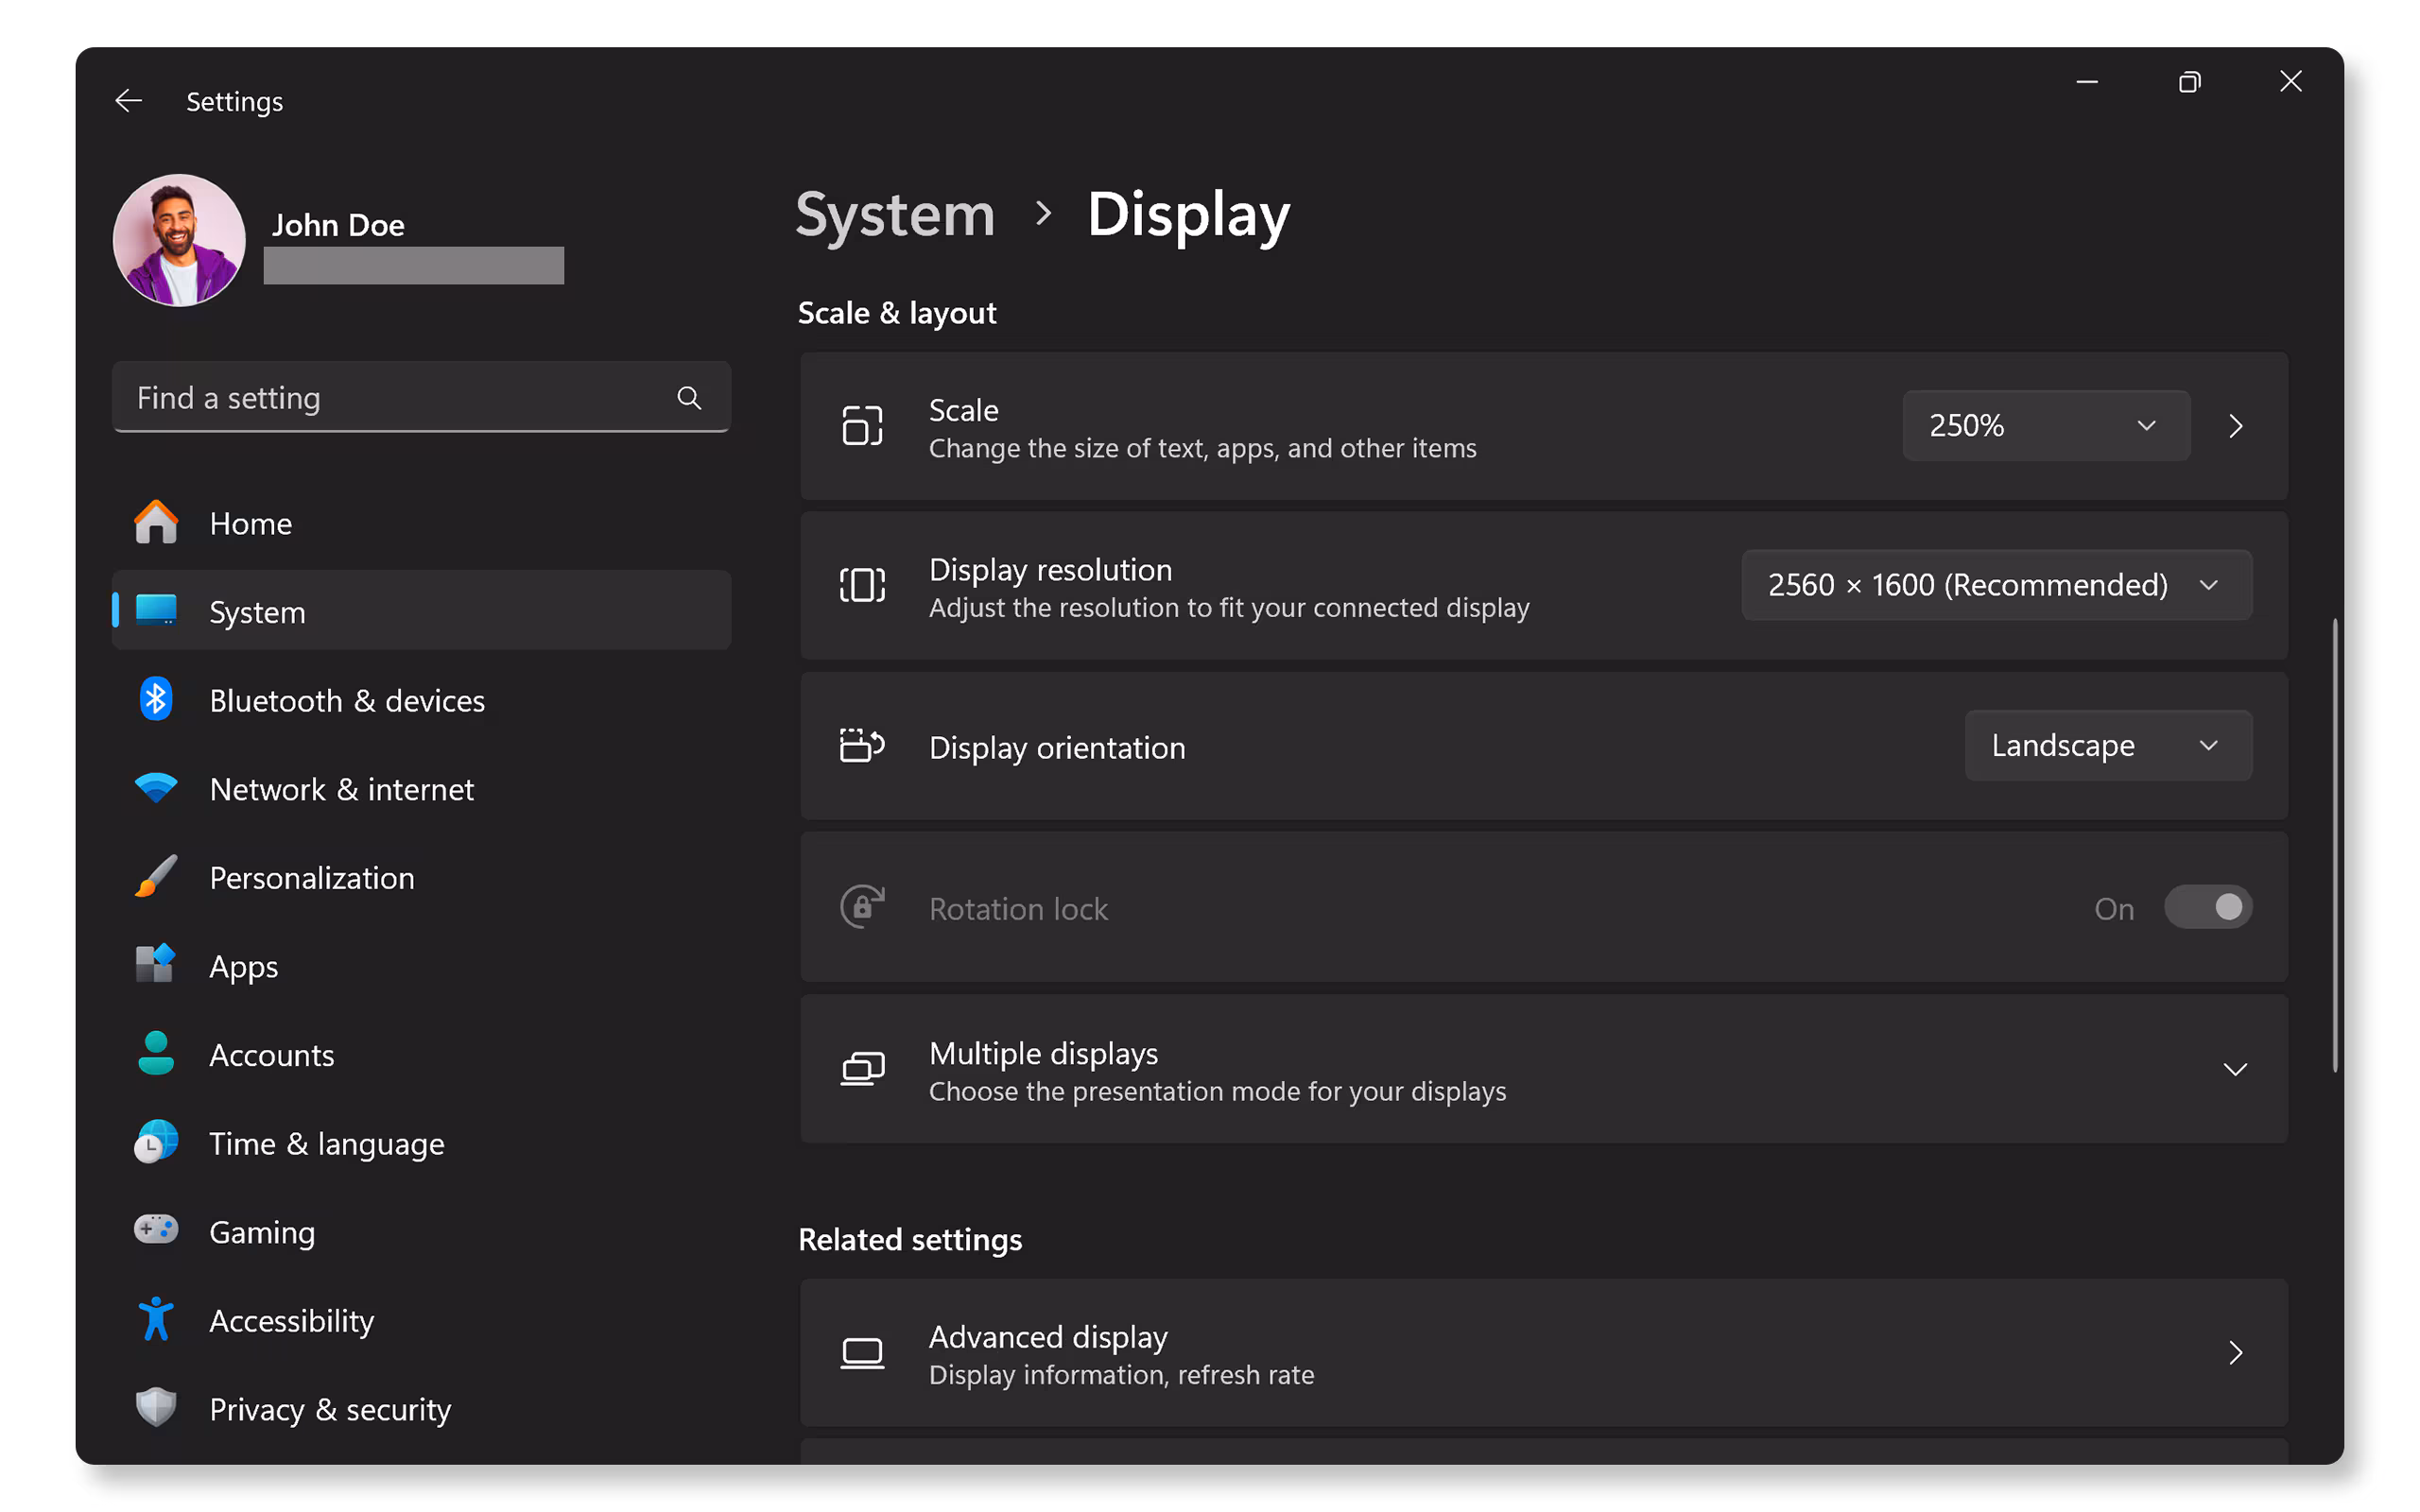The height and width of the screenshot is (1512, 2420).
Task: Click the Find a setting field
Action: click(x=421, y=398)
